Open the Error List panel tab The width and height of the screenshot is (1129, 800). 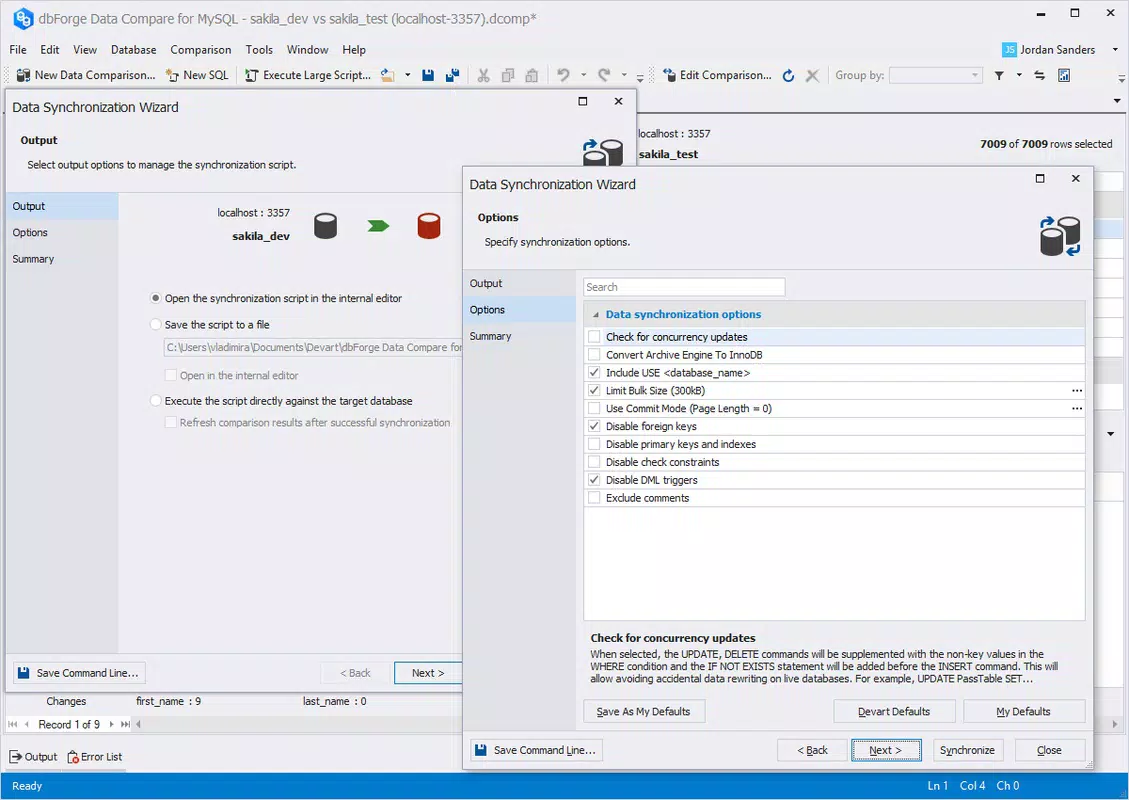click(94, 757)
